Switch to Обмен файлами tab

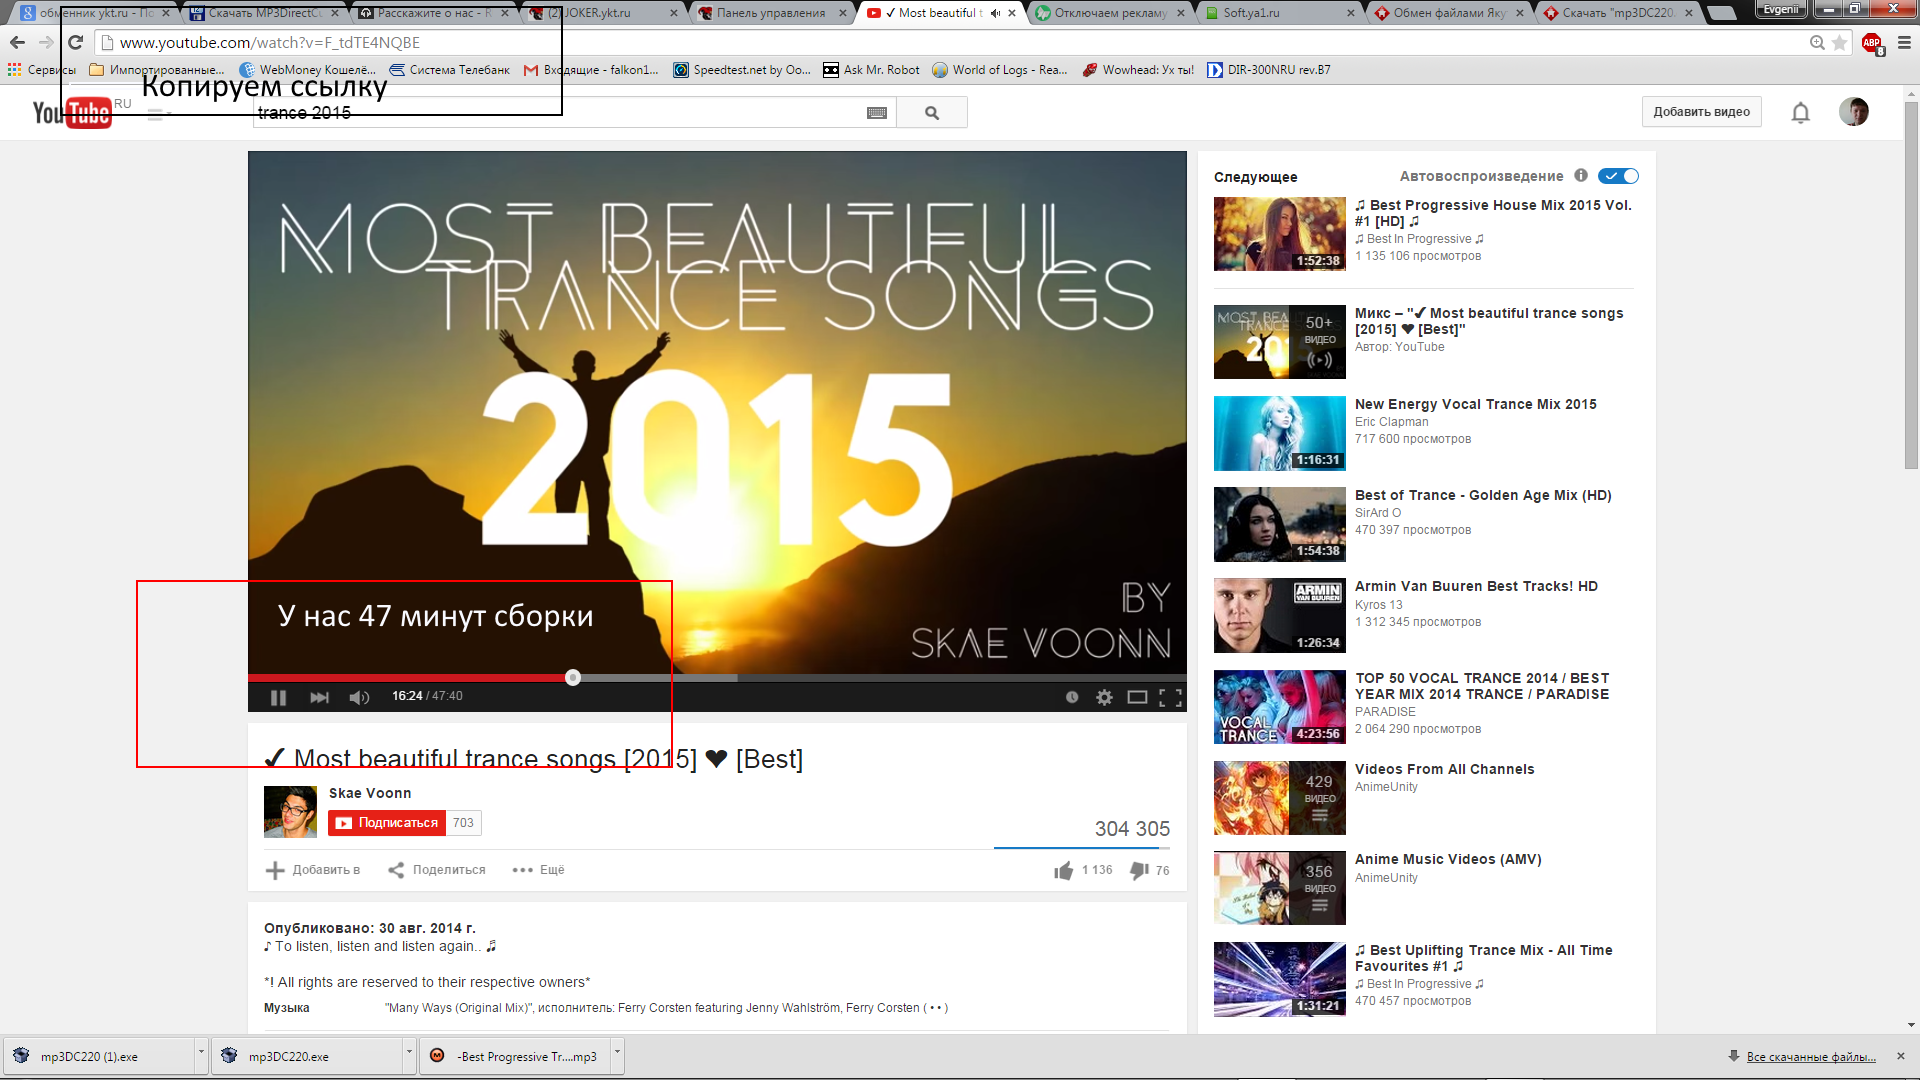click(x=1450, y=13)
